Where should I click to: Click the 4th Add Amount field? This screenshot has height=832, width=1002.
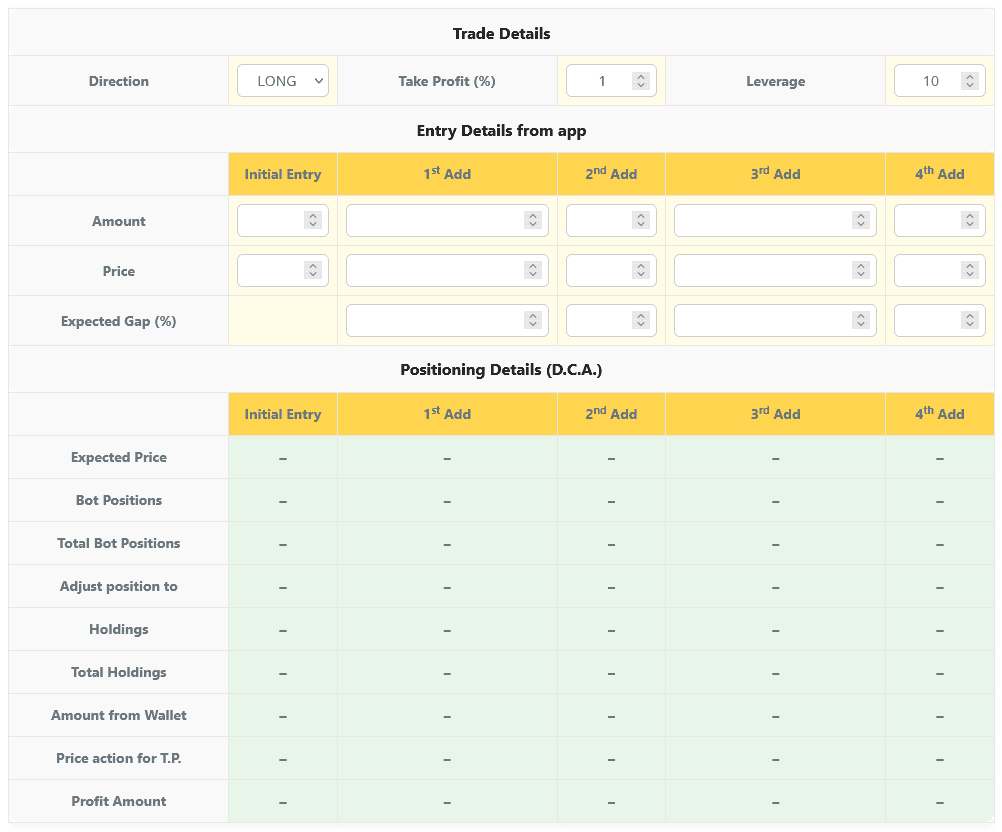click(939, 220)
